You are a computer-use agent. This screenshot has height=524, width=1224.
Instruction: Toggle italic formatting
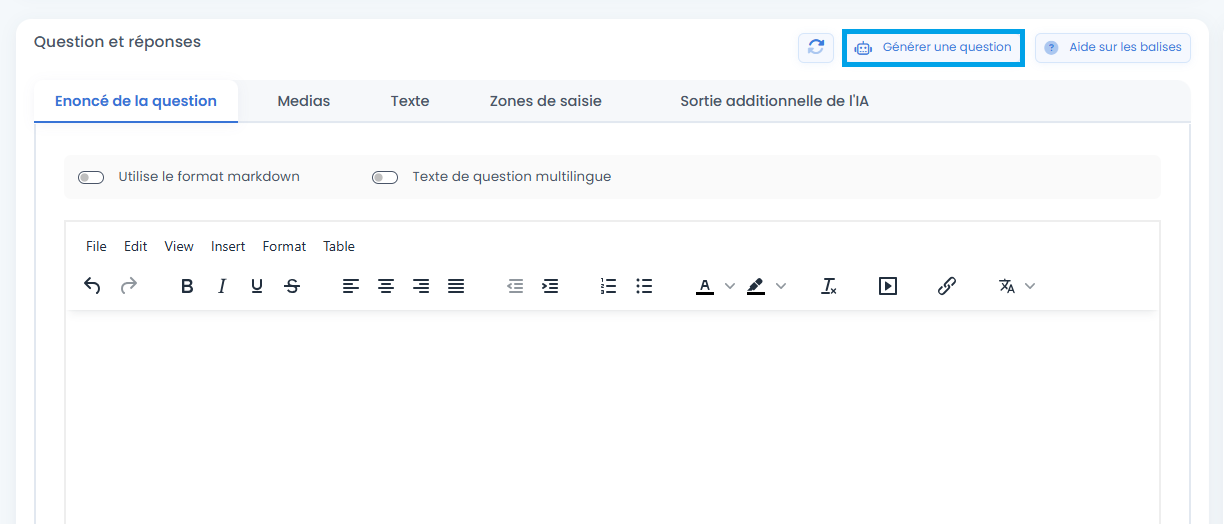[x=222, y=286]
